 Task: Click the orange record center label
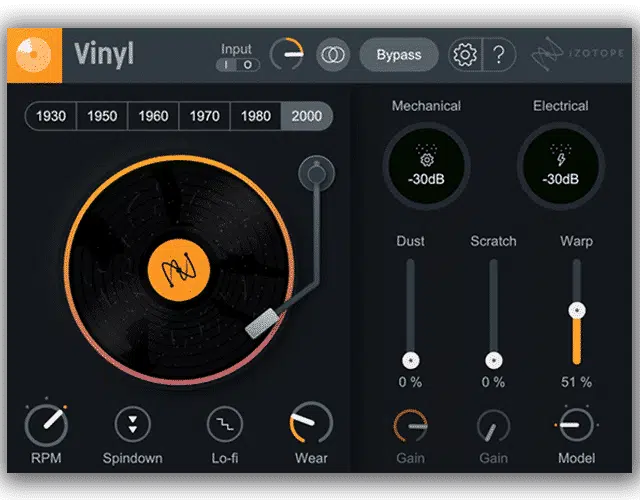pyautogui.click(x=179, y=270)
